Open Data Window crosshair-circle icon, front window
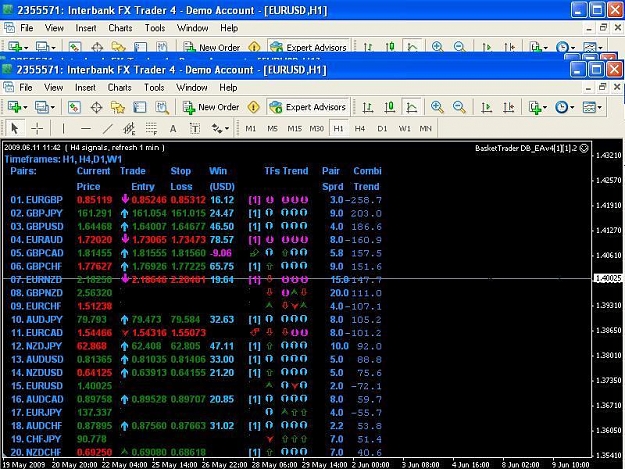The image size is (625, 469). 96,107
